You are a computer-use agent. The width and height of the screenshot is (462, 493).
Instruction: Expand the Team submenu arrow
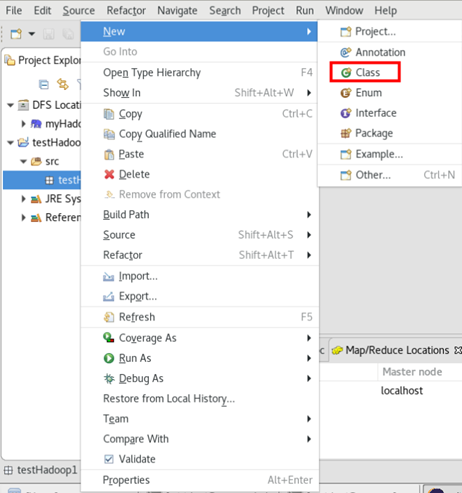pyautogui.click(x=309, y=419)
